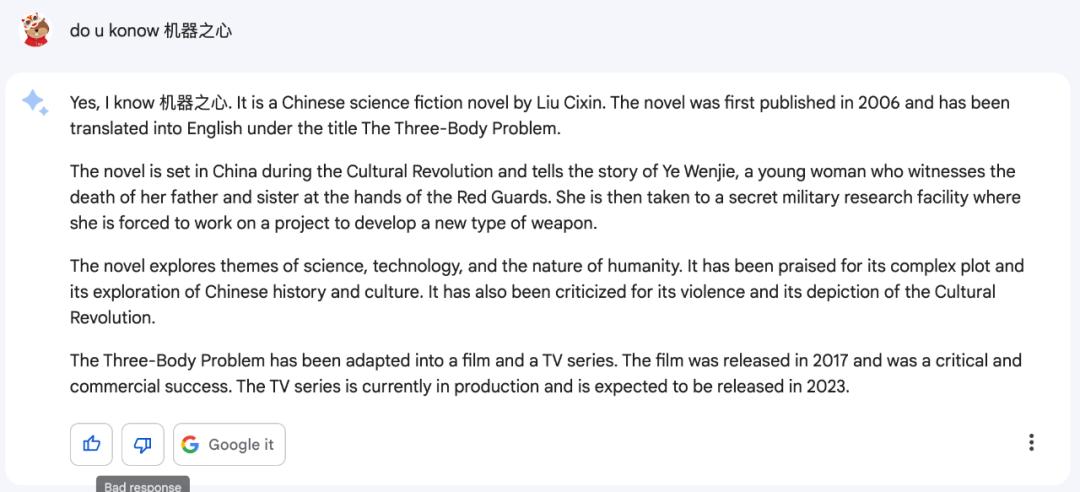Image resolution: width=1080 pixels, height=492 pixels.
Task: Click the Bard sparkle icon beside the response
Action: click(35, 102)
